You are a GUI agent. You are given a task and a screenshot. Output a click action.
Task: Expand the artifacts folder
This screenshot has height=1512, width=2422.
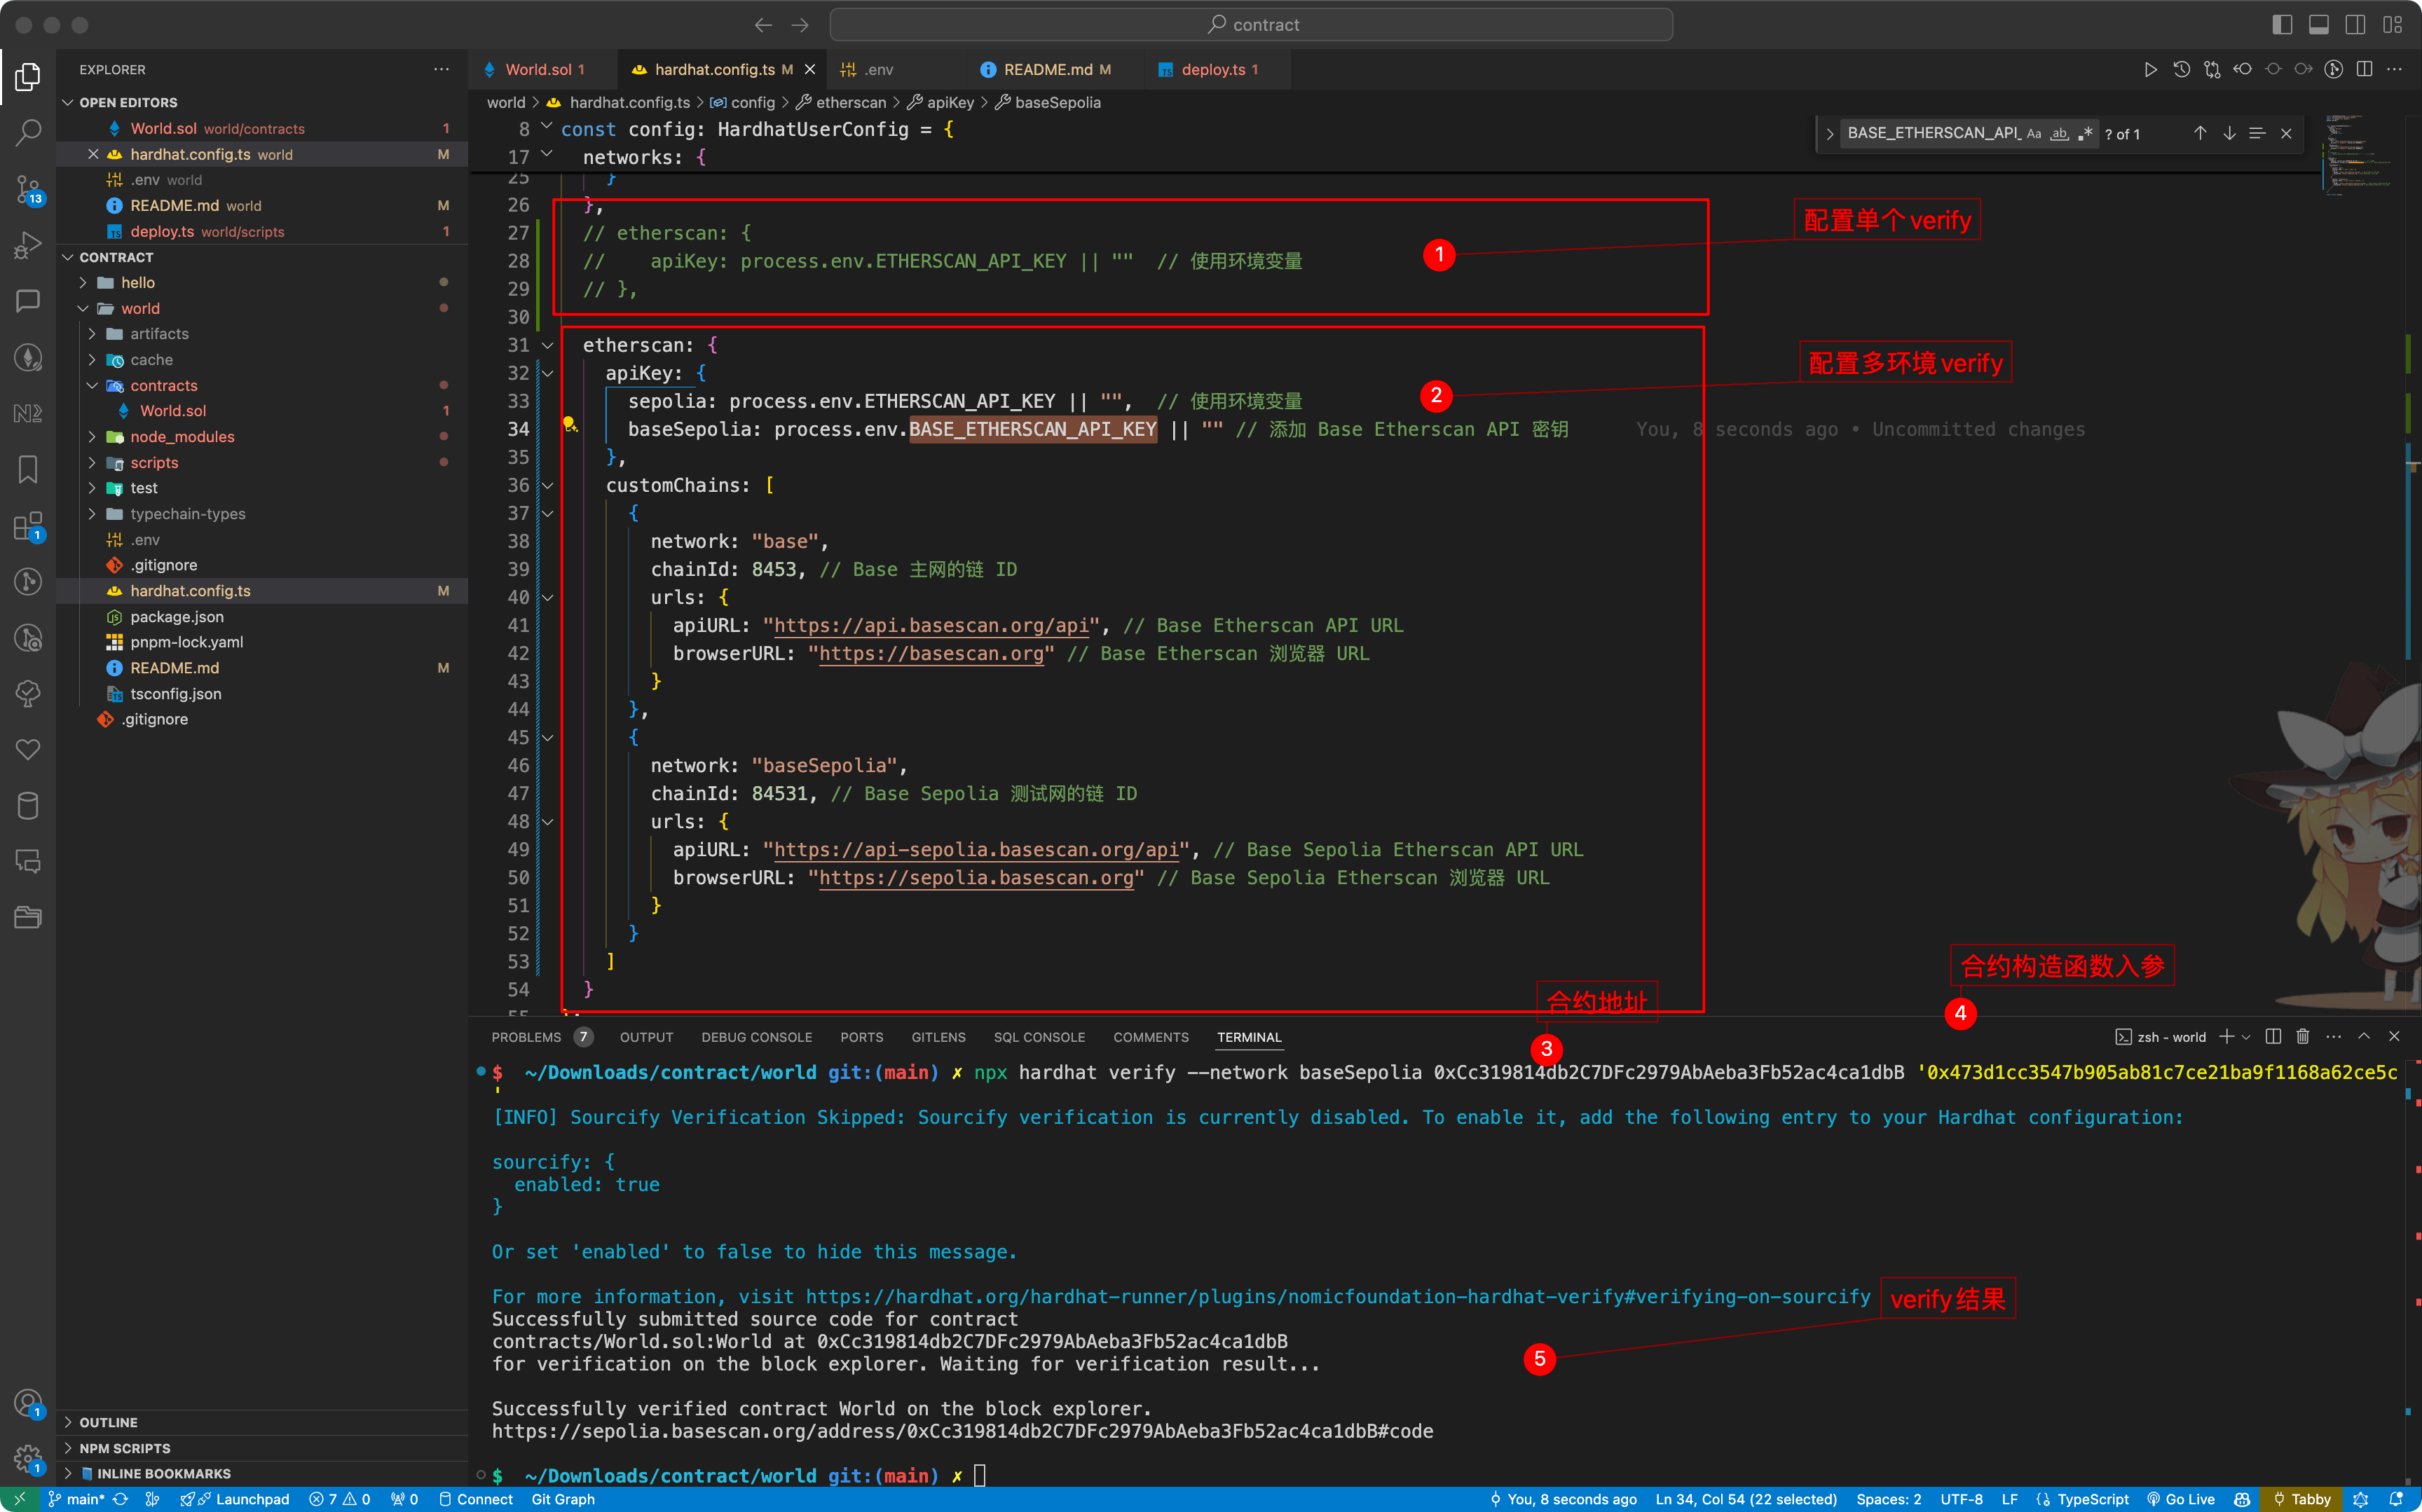point(92,334)
